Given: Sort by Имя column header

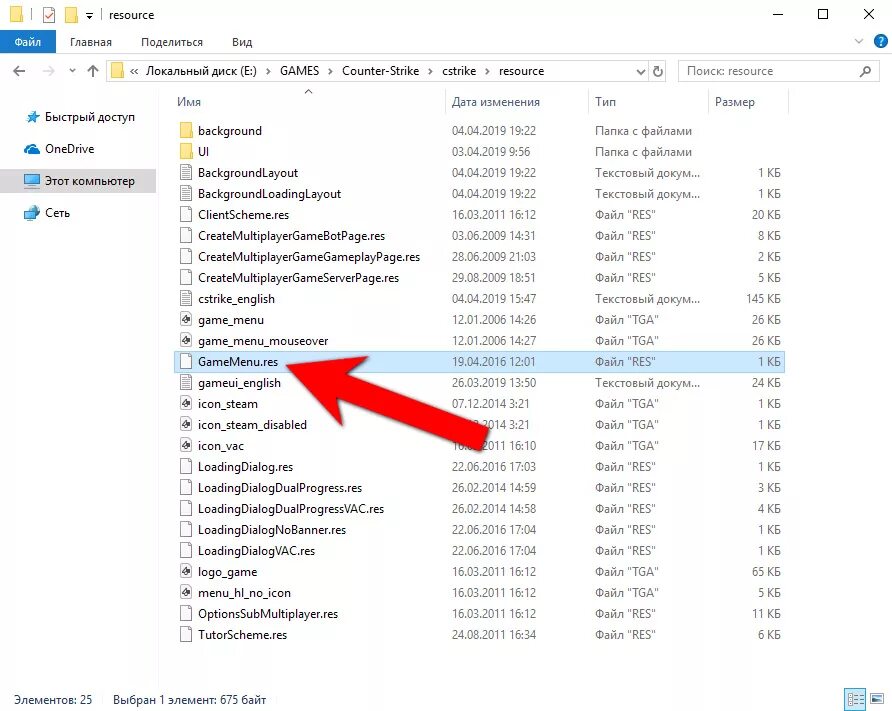Looking at the screenshot, I should click(189, 102).
